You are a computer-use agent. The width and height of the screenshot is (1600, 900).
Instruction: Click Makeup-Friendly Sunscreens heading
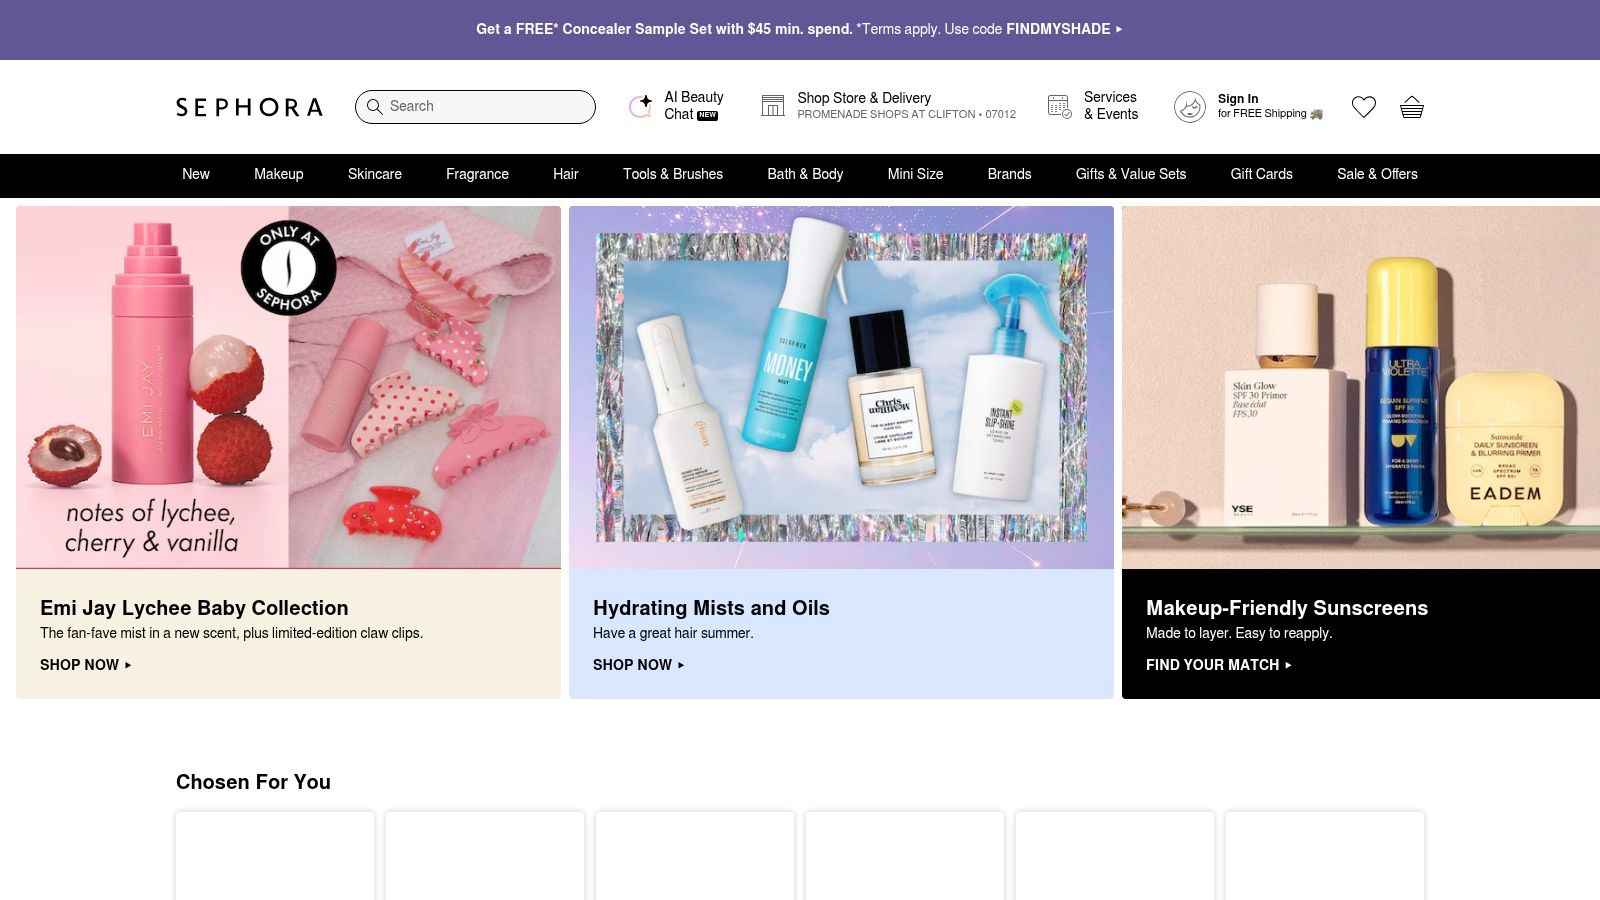click(1287, 608)
